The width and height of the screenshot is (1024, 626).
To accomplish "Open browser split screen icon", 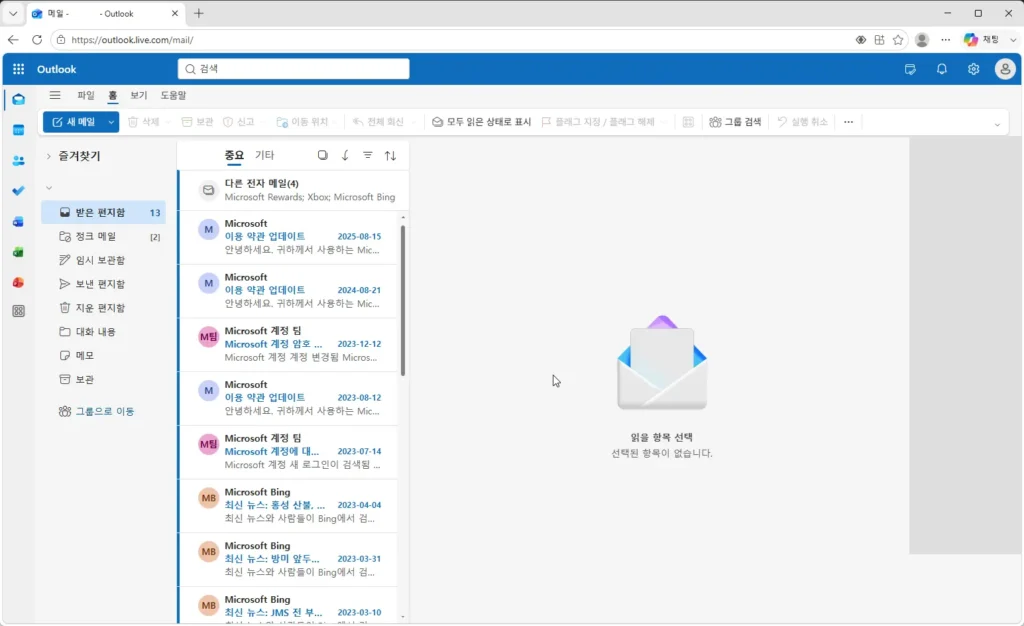I will point(880,40).
